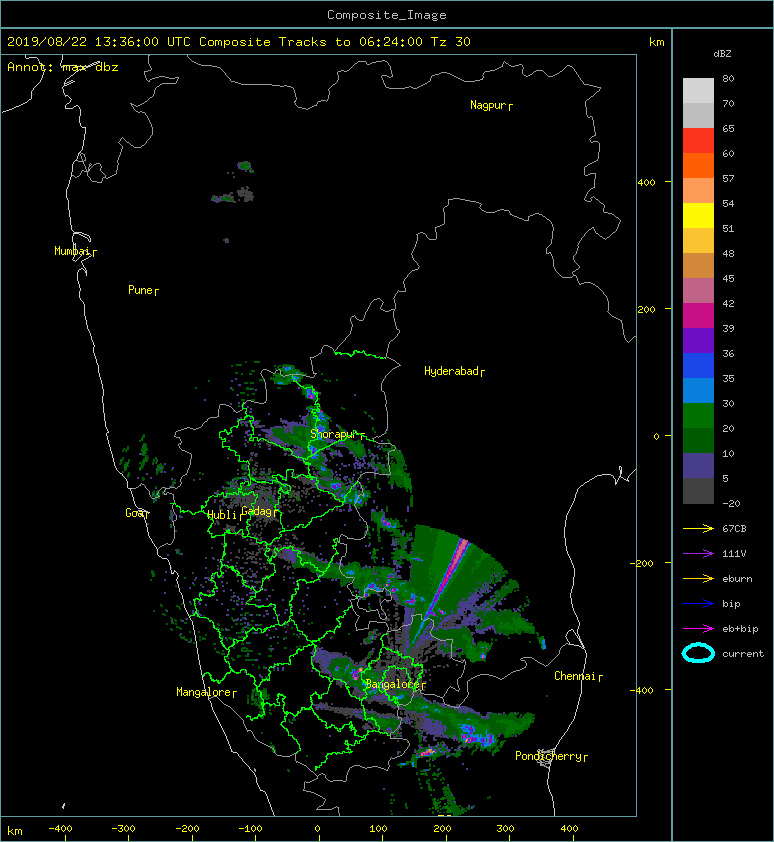This screenshot has width=774, height=842.
Task: Select the blue 35 dBZ color swatch
Action: point(698,366)
